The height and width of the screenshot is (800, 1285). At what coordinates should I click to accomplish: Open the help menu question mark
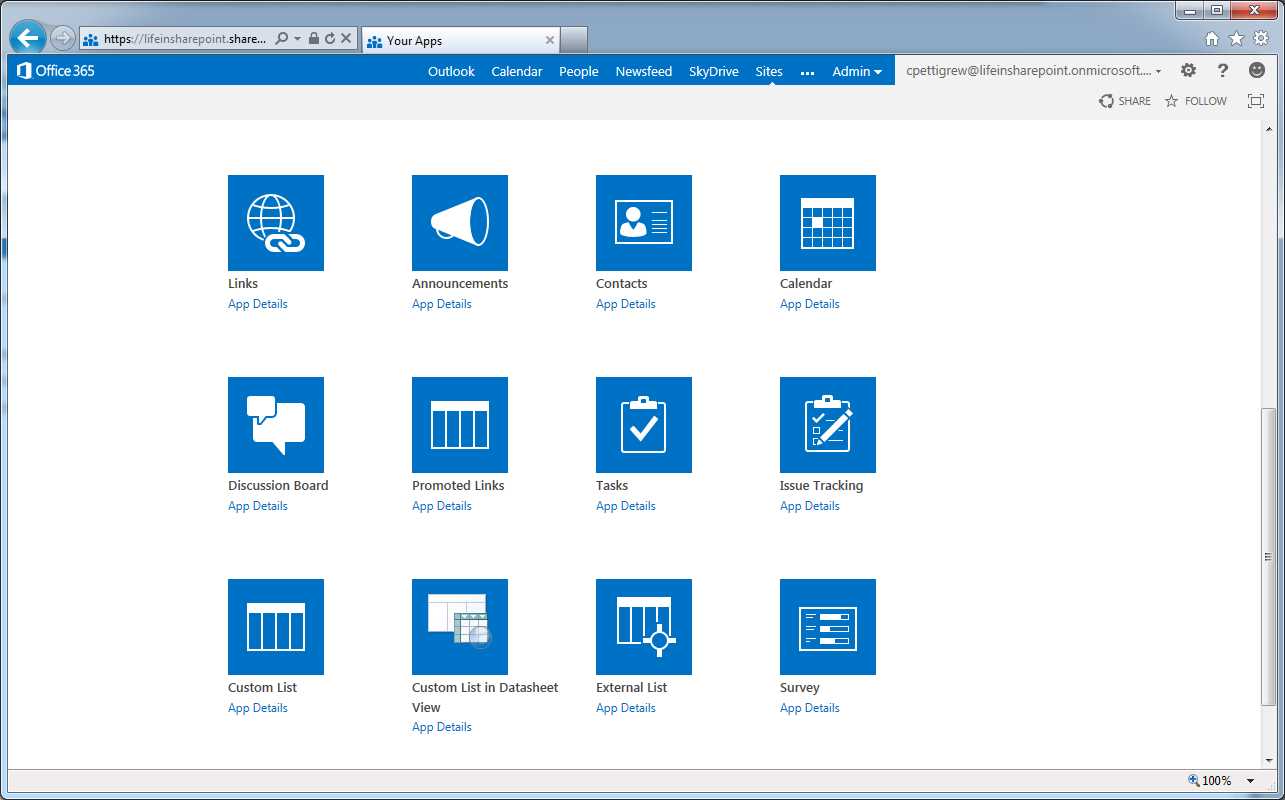pos(1222,70)
